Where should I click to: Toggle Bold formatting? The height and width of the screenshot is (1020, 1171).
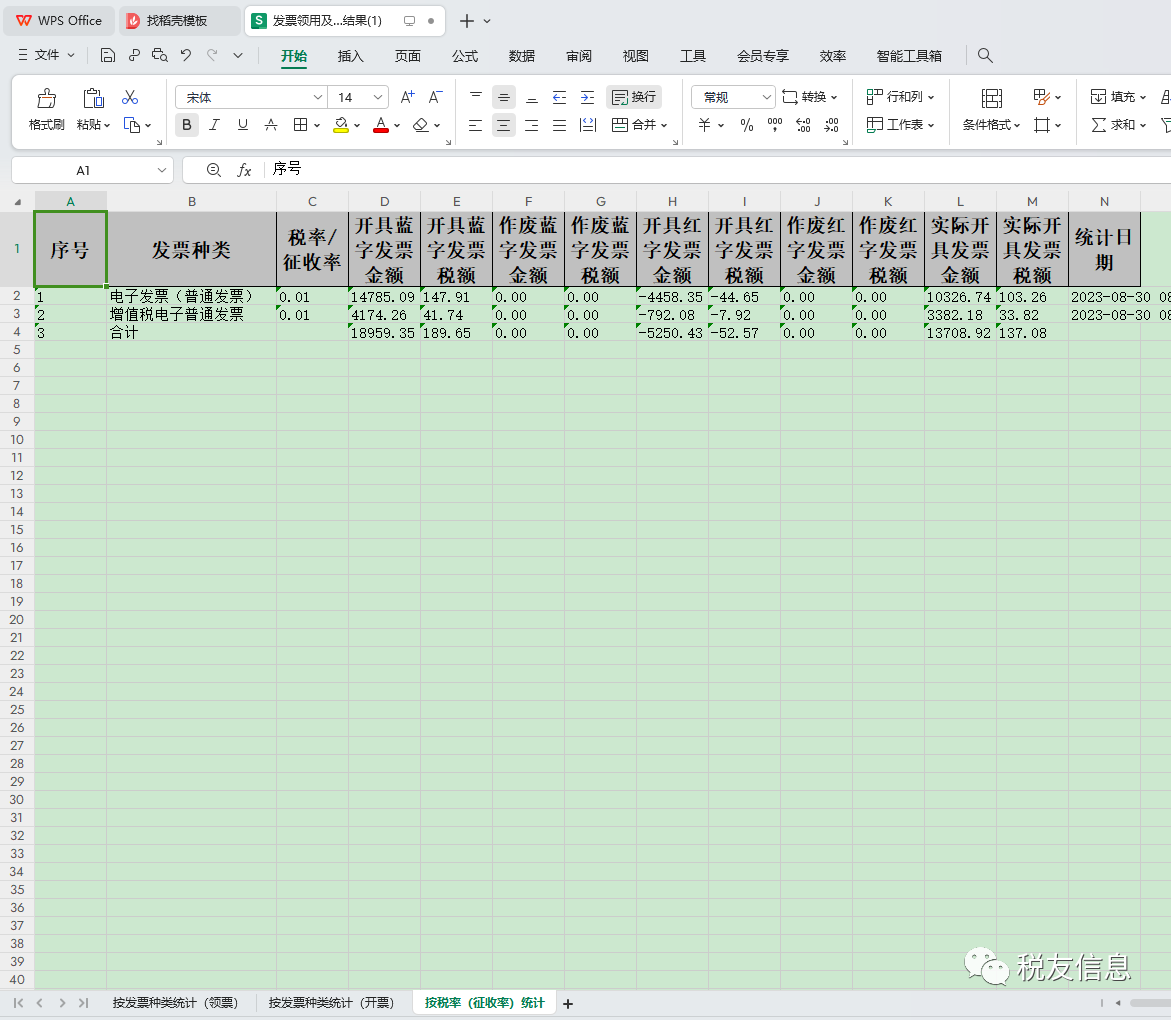click(187, 125)
